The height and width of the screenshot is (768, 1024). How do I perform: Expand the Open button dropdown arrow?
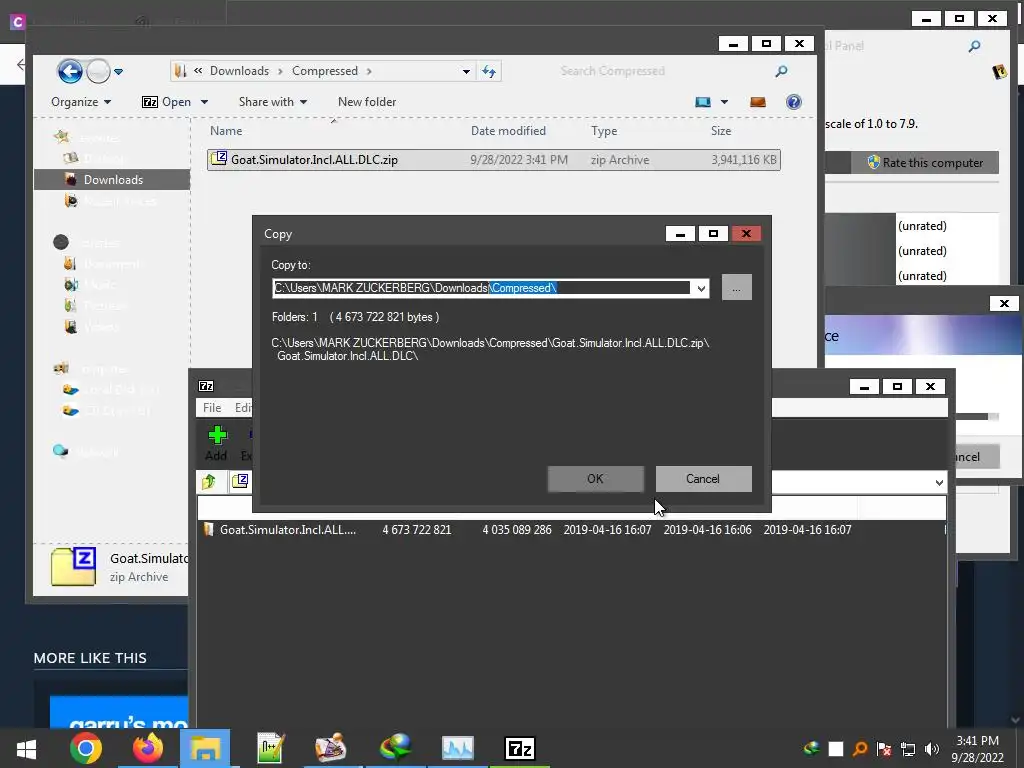point(204,102)
